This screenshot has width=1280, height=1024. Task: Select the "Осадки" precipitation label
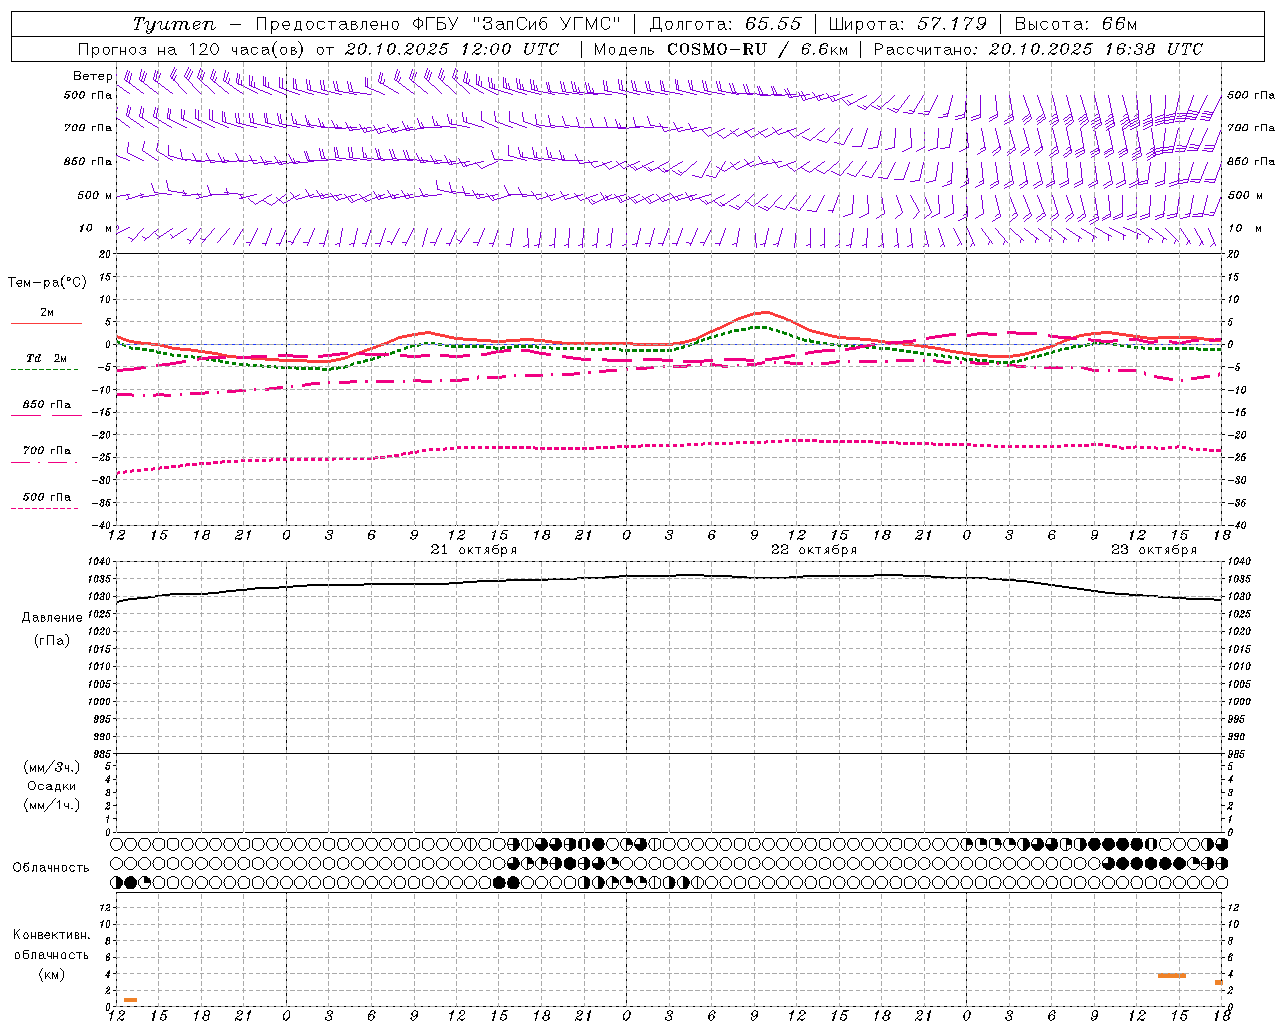pyautogui.click(x=52, y=786)
